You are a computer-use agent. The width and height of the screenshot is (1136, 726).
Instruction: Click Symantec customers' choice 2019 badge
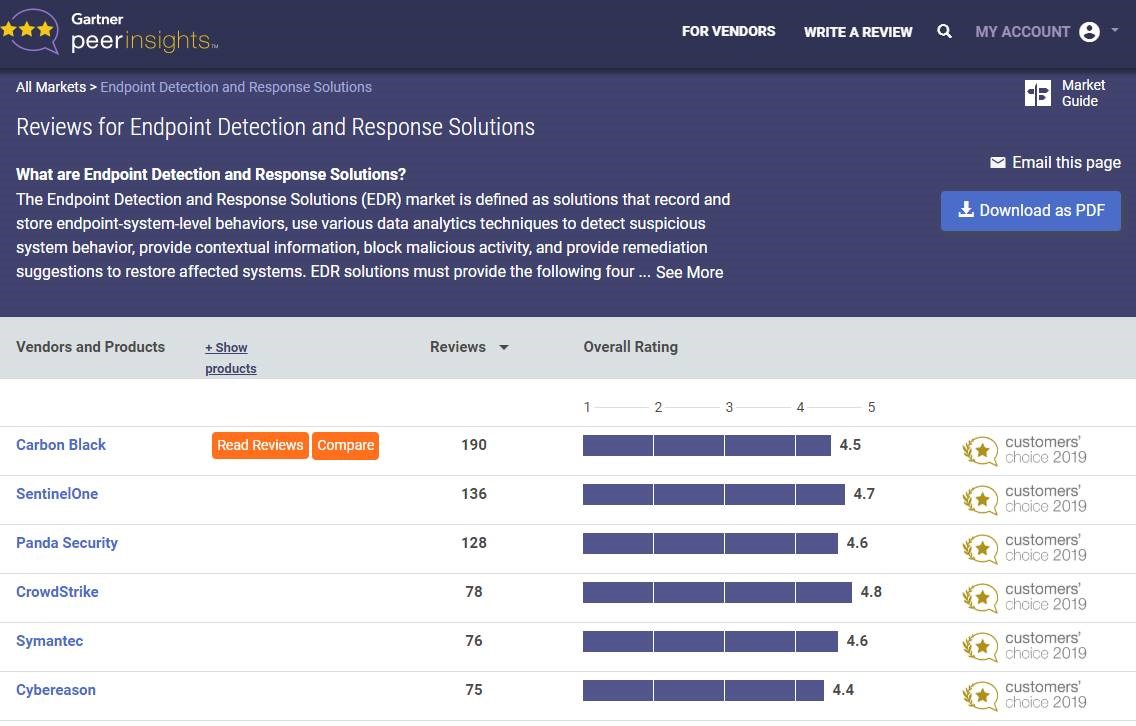pyautogui.click(x=1024, y=646)
